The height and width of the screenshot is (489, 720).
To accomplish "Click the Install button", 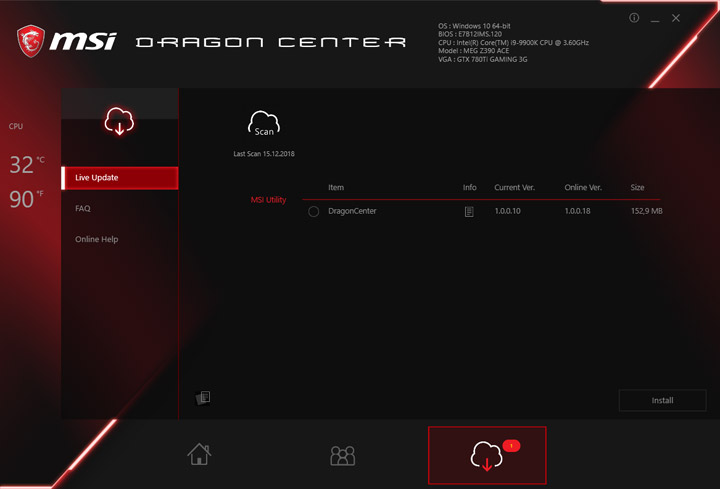I will pos(663,400).
